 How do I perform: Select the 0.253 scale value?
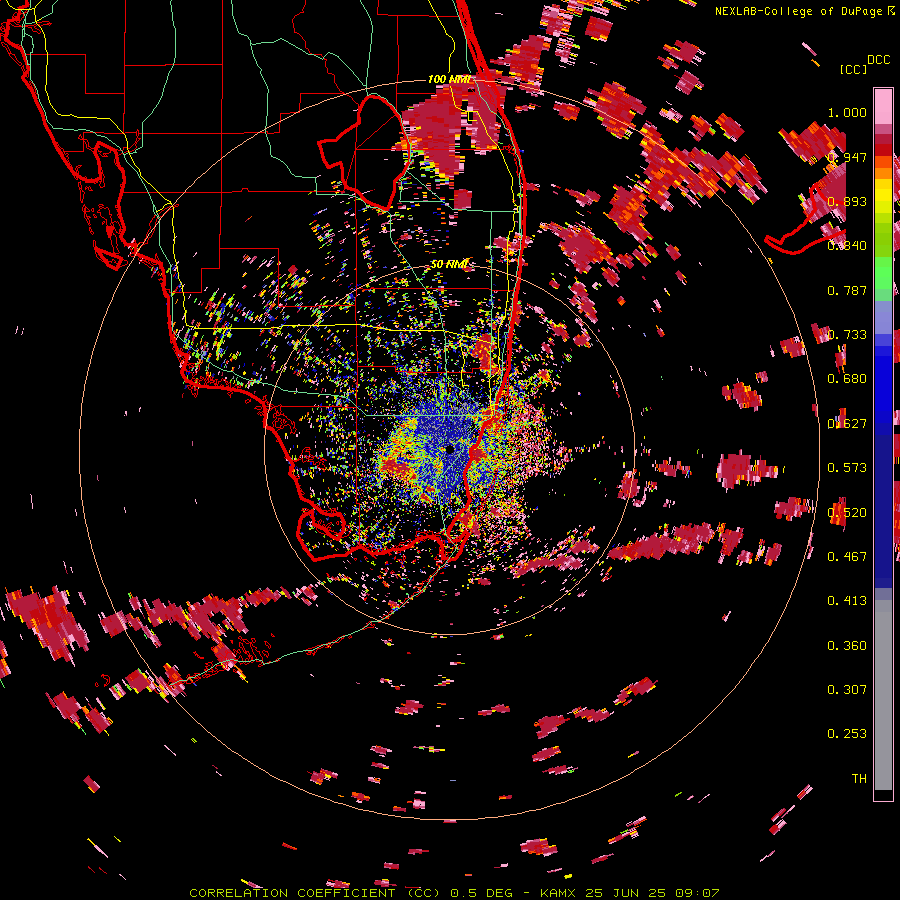(847, 734)
